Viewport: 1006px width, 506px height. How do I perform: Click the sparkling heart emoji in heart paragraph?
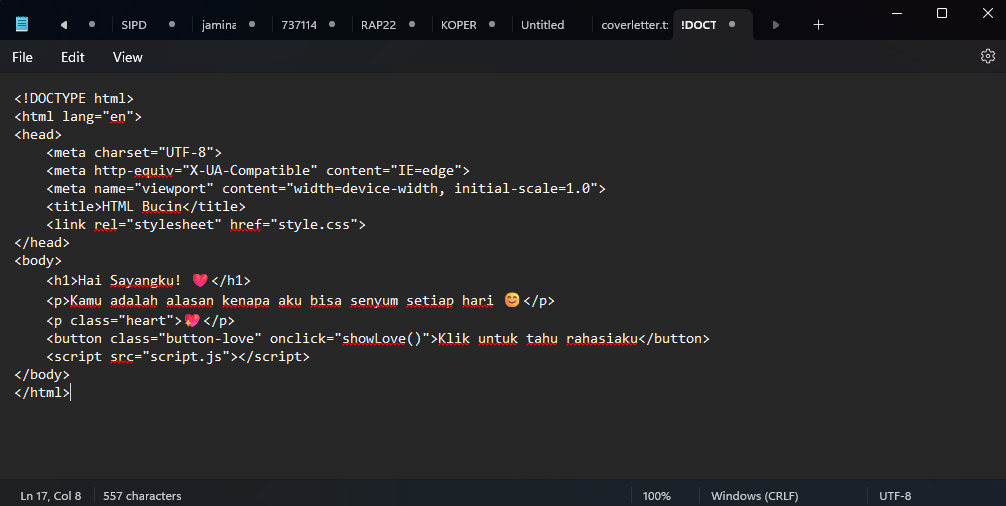pyautogui.click(x=192, y=320)
